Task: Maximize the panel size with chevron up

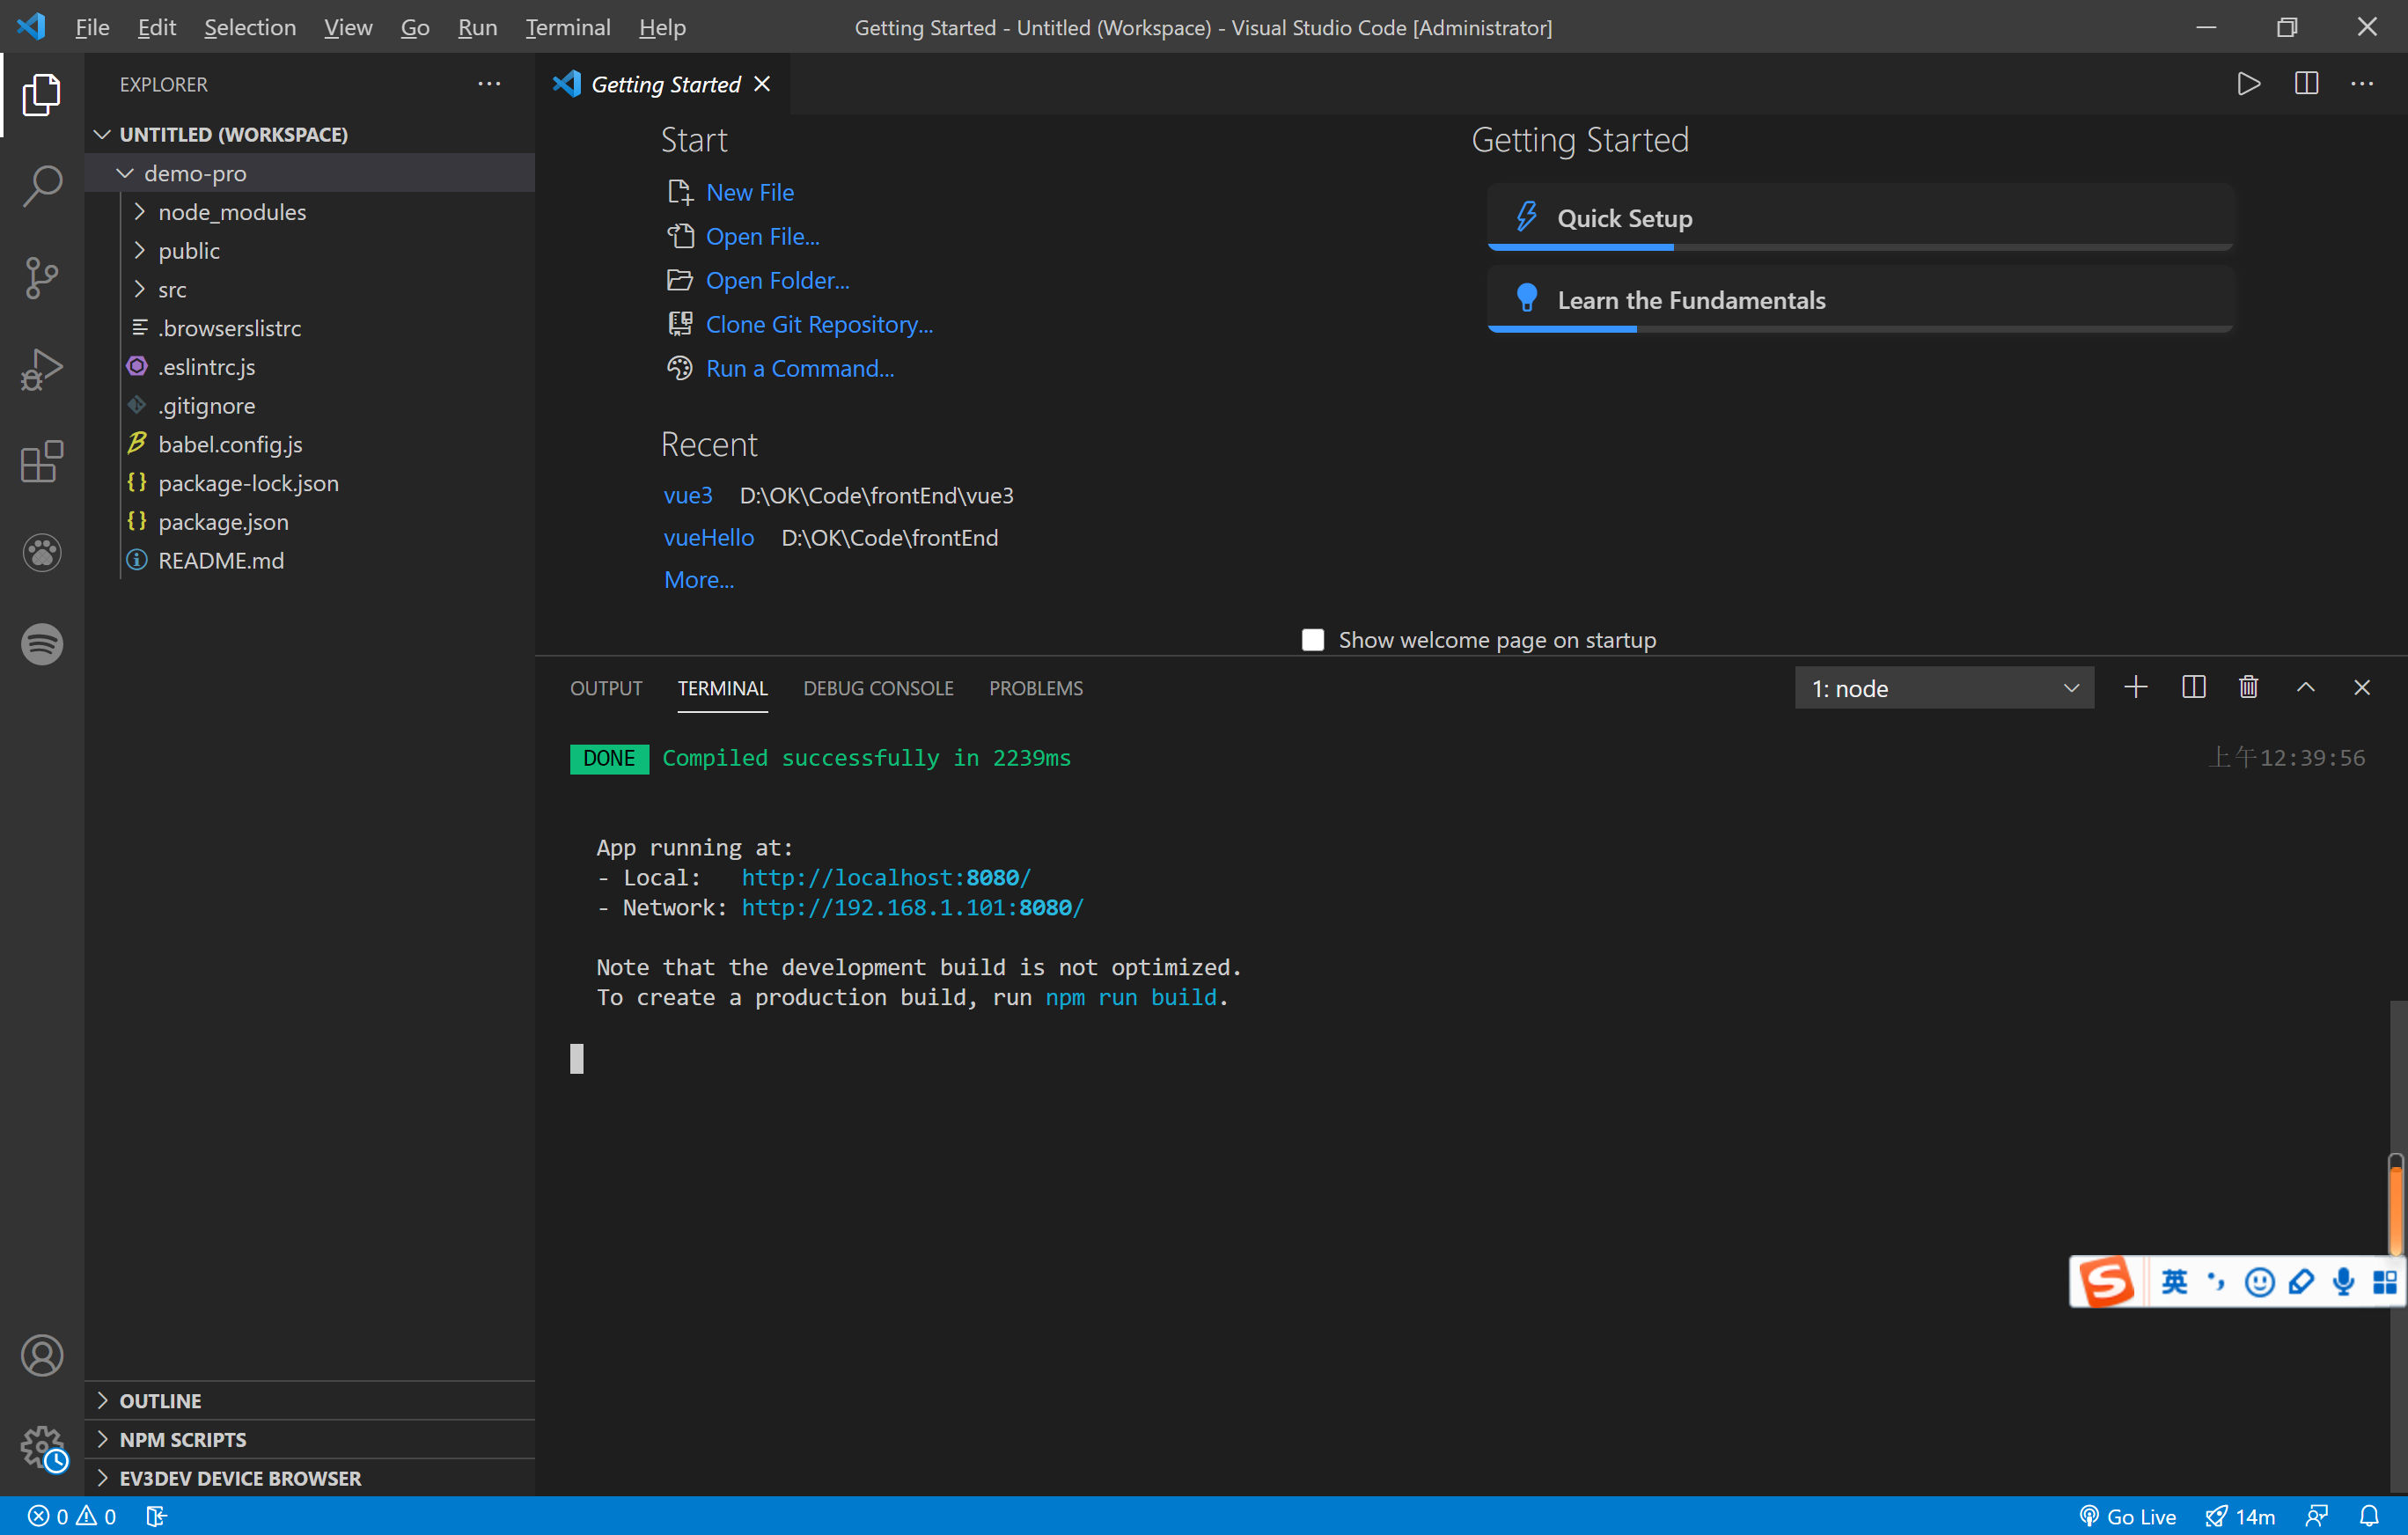Action: (2305, 688)
